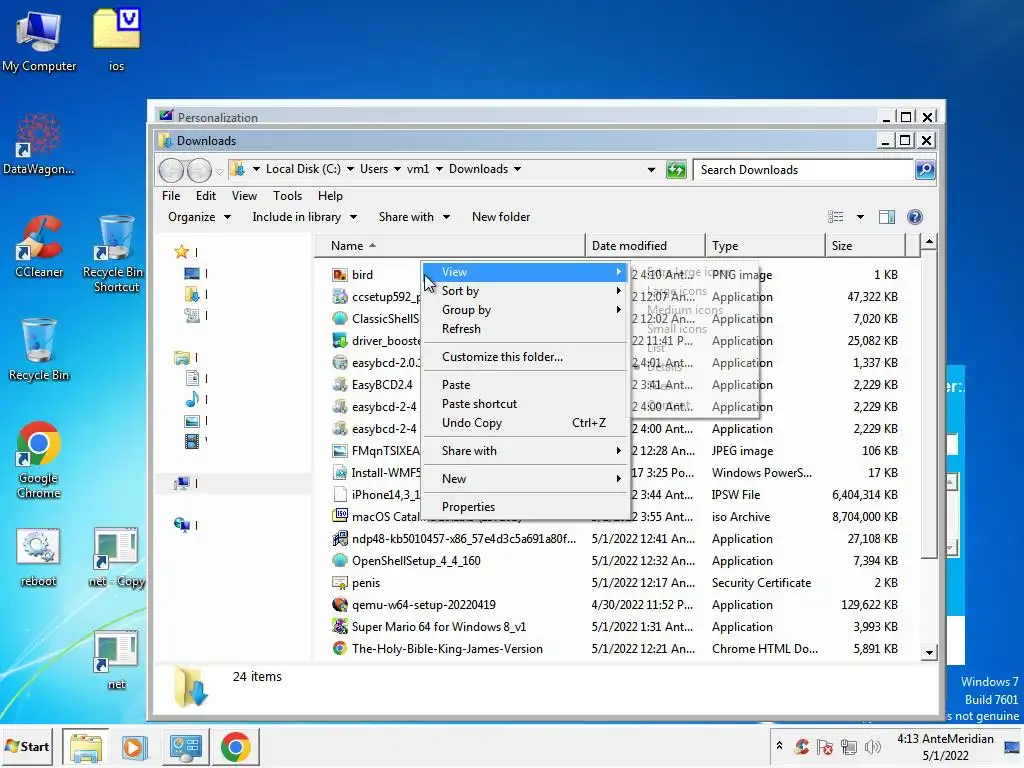Expand the address bar history dropdown
Viewport: 1024px width, 768px height.
[x=651, y=170]
